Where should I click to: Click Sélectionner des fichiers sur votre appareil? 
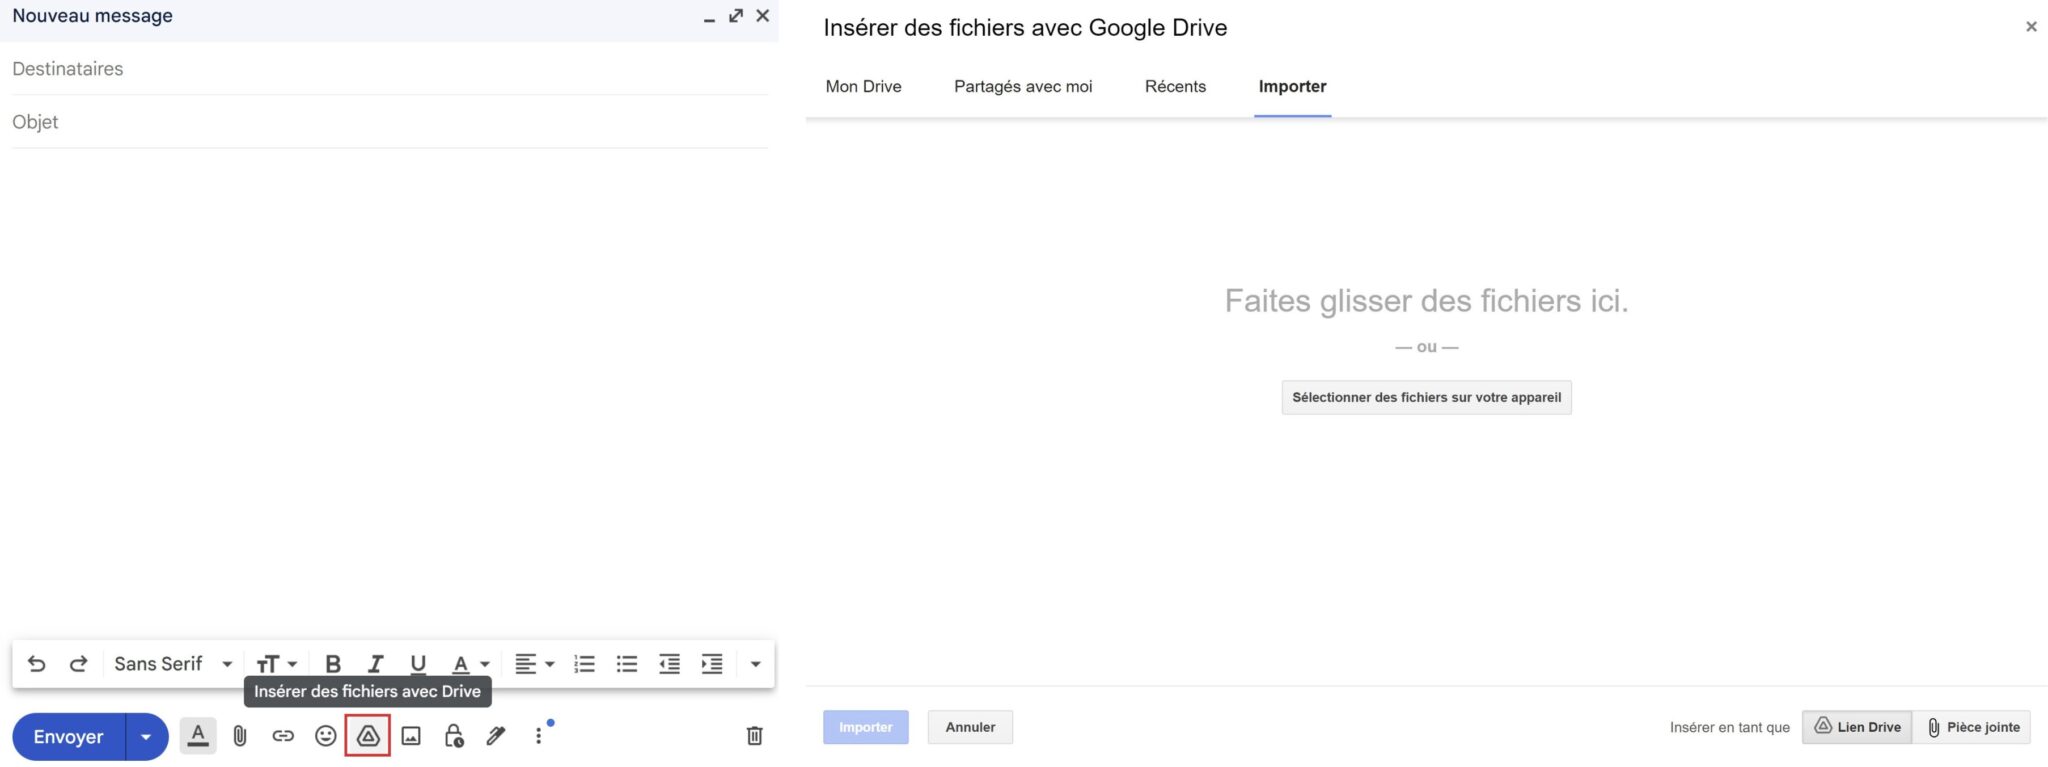[x=1426, y=397]
